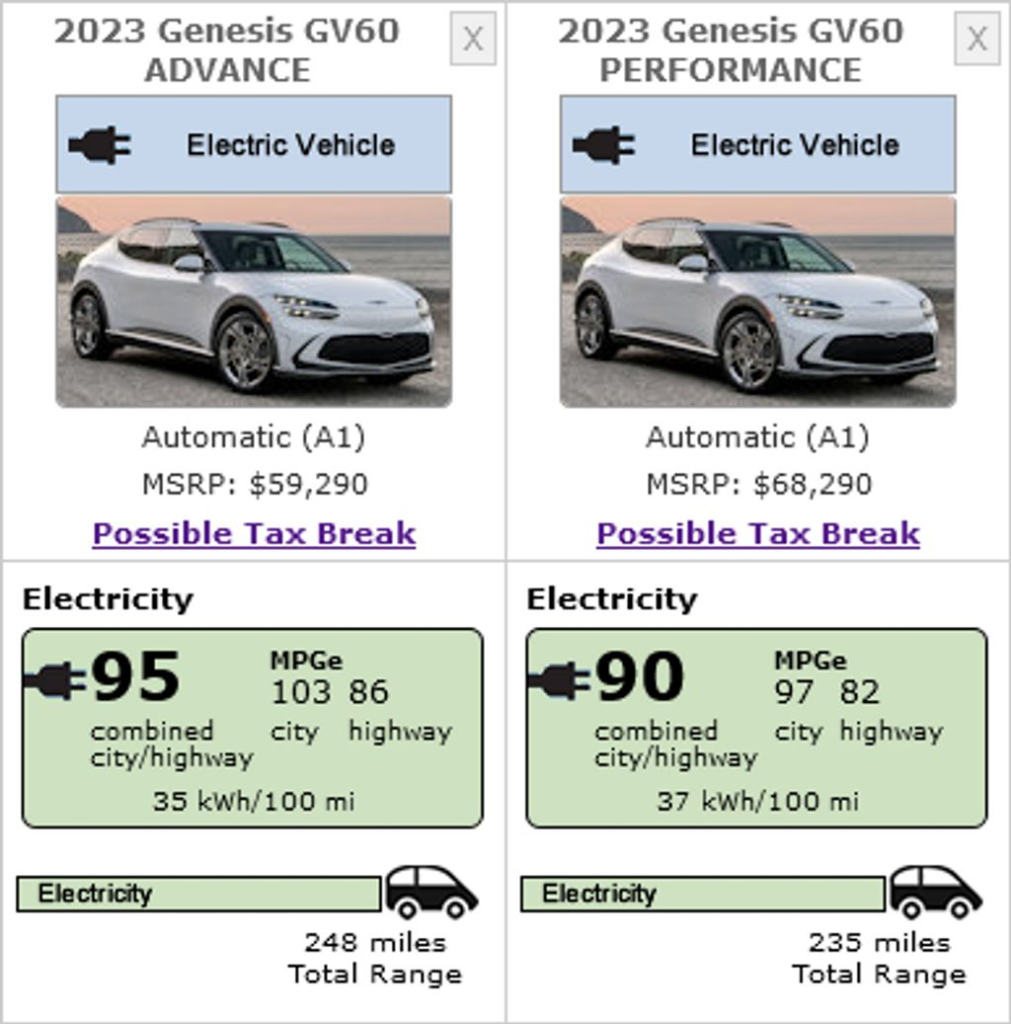
Task: Click the plug icon in Performance's Electric Vehicle banner
Action: 604,145
